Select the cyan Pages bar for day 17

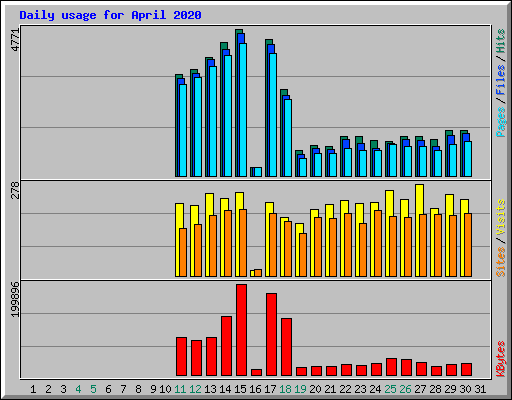273,115
